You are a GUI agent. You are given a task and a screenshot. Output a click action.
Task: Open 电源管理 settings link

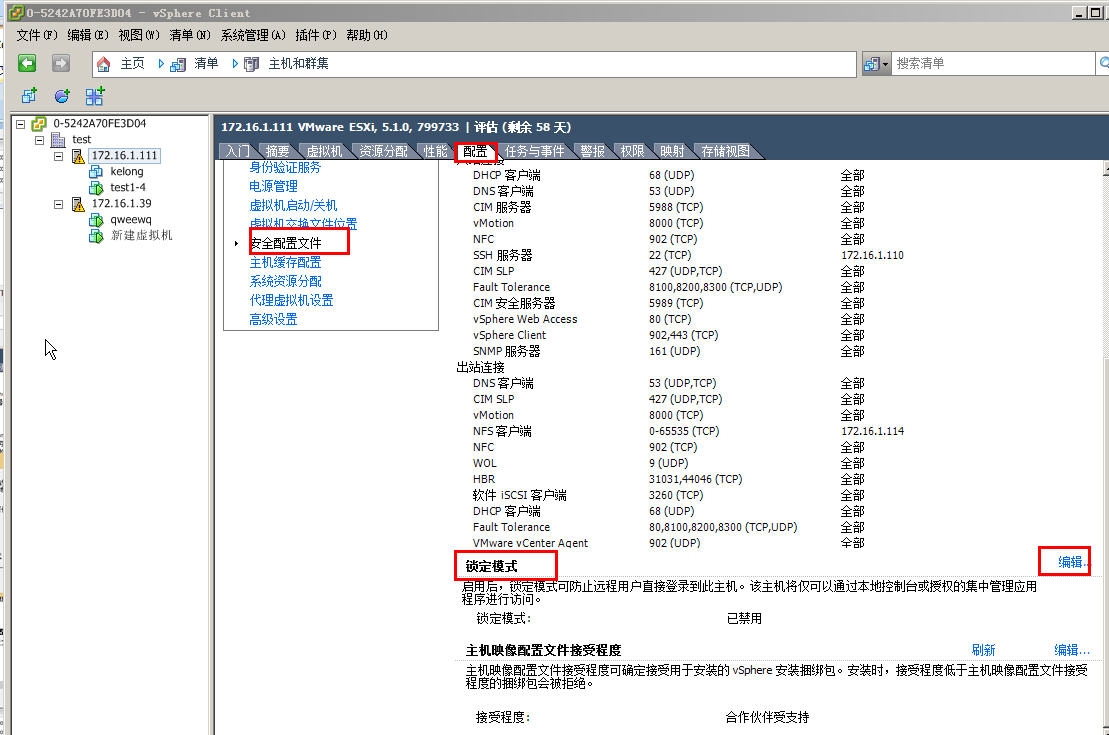(x=273, y=186)
